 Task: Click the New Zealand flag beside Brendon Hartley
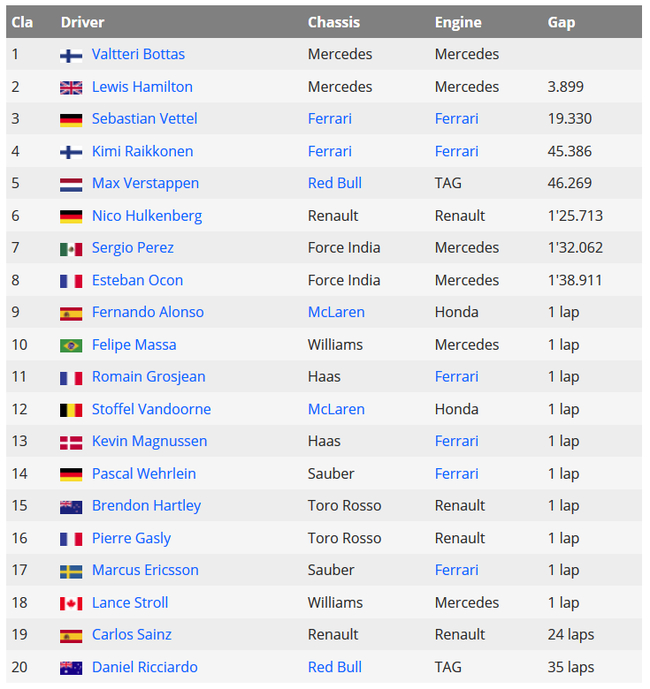pos(71,506)
